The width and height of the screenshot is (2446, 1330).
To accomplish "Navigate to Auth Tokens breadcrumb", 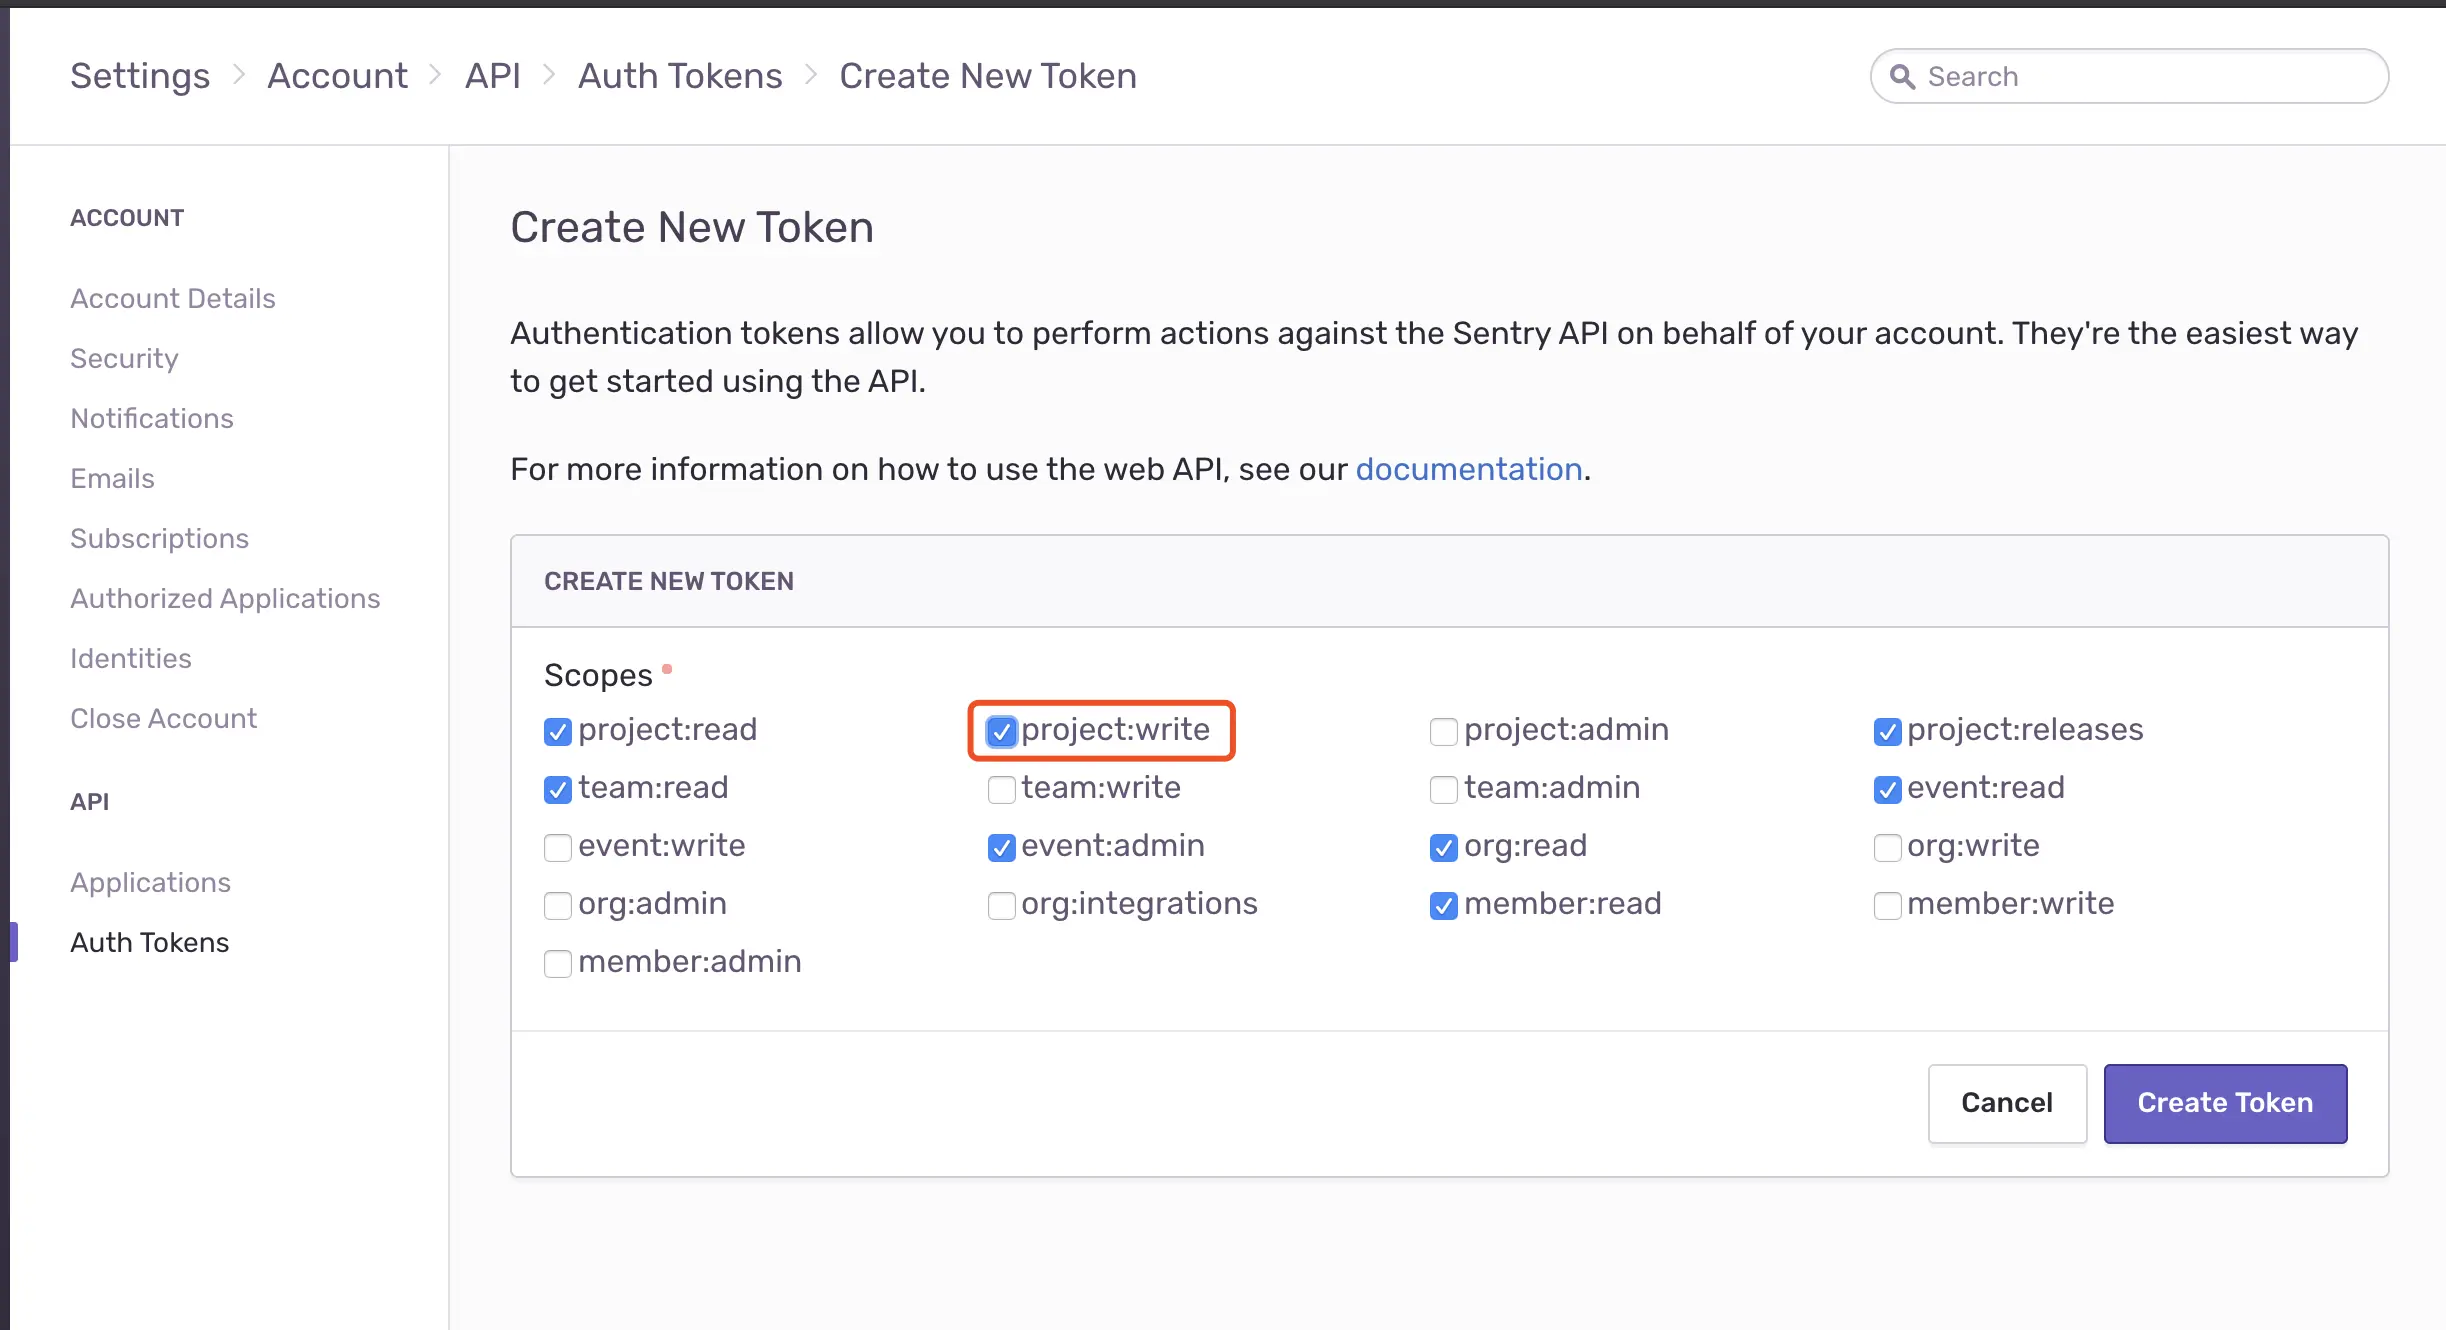I will [680, 76].
